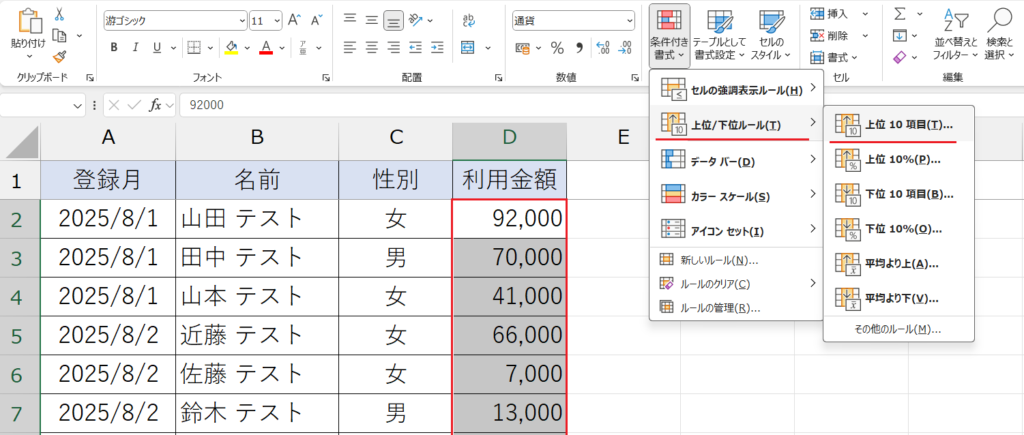This screenshot has height=435, width=1024.
Task: Toggle center text alignment
Action: click(x=372, y=47)
